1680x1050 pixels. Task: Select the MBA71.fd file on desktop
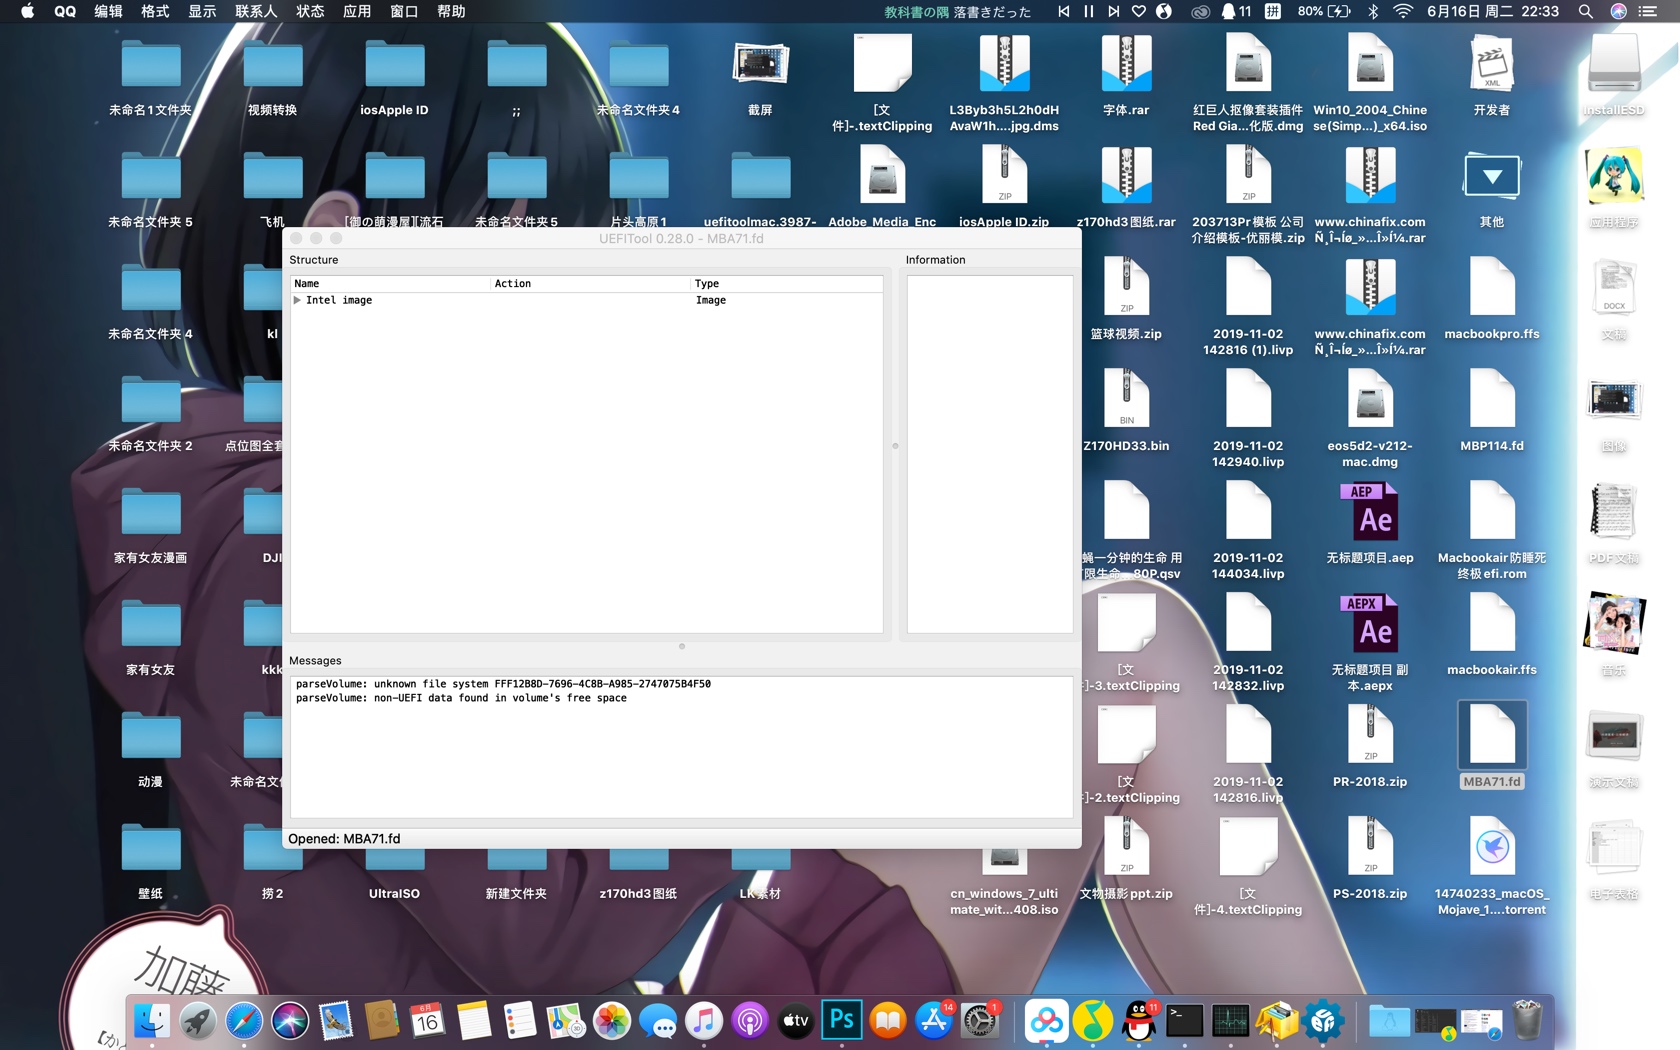coord(1492,745)
